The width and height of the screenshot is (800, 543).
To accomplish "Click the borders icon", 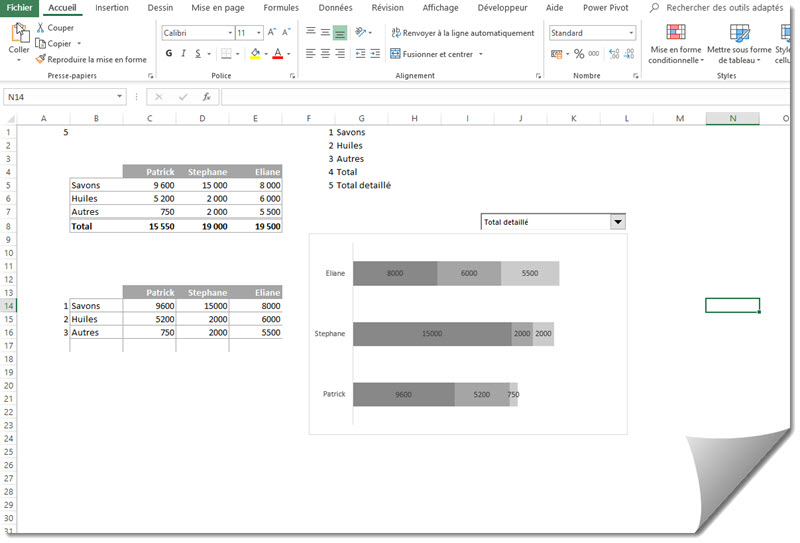I will pos(226,54).
